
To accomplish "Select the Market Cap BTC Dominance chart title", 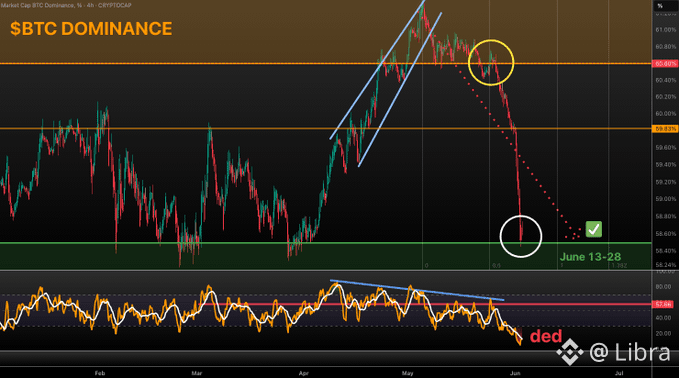I will 66,5.
